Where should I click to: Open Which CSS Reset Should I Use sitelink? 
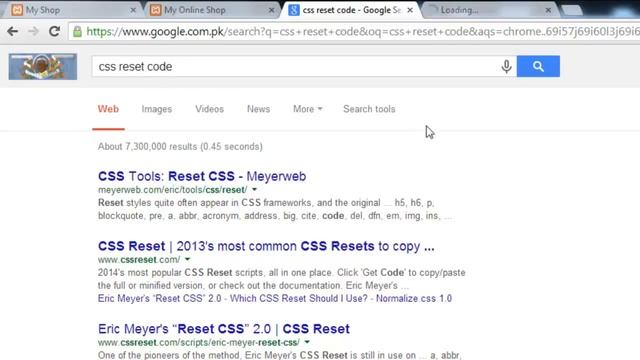click(x=299, y=298)
